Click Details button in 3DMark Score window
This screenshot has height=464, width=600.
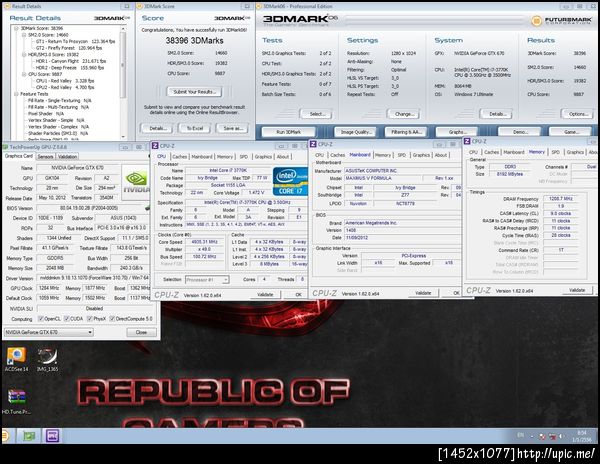157,128
